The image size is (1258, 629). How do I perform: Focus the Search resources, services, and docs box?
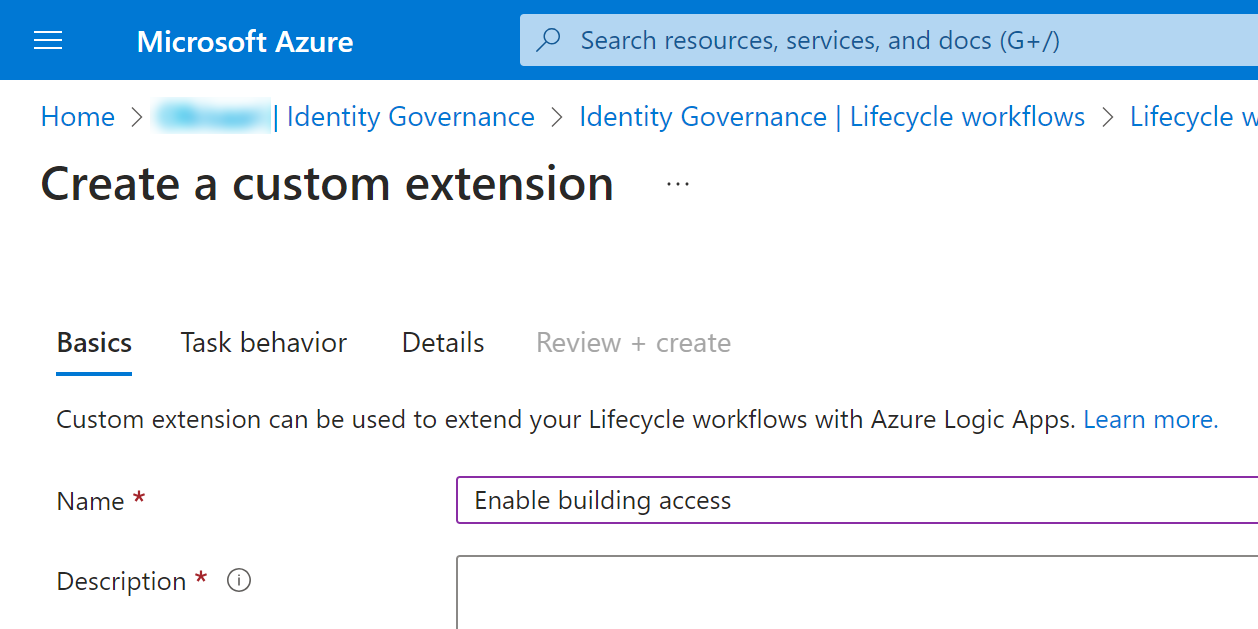coord(889,40)
